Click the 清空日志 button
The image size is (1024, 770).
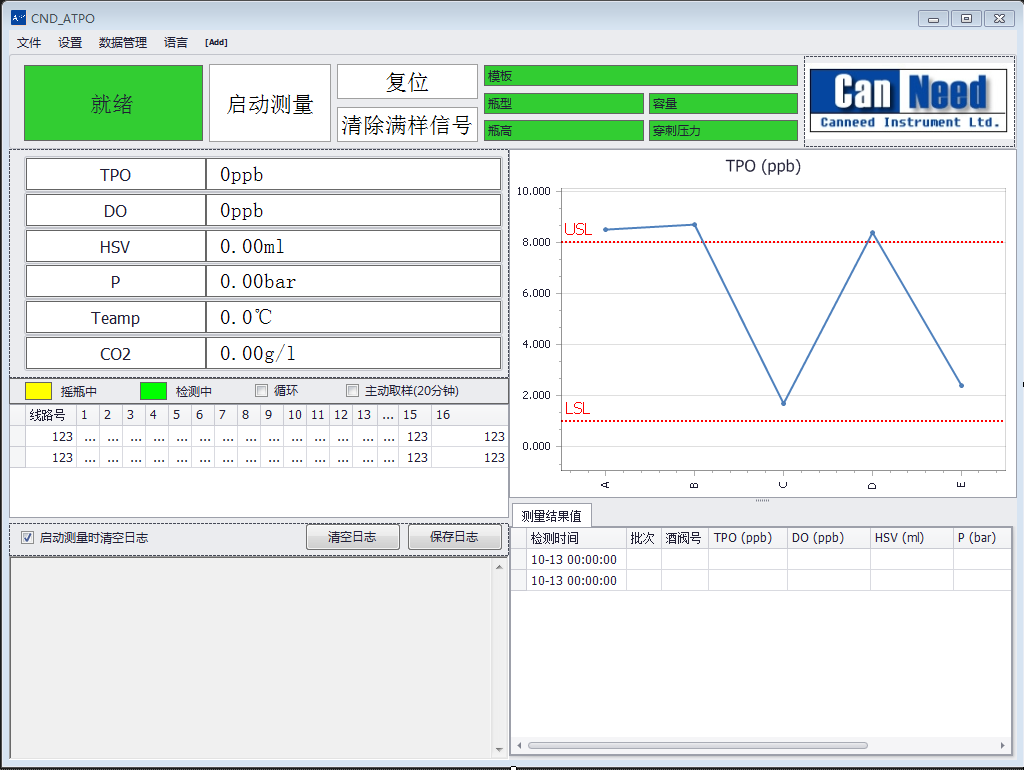tap(353, 537)
